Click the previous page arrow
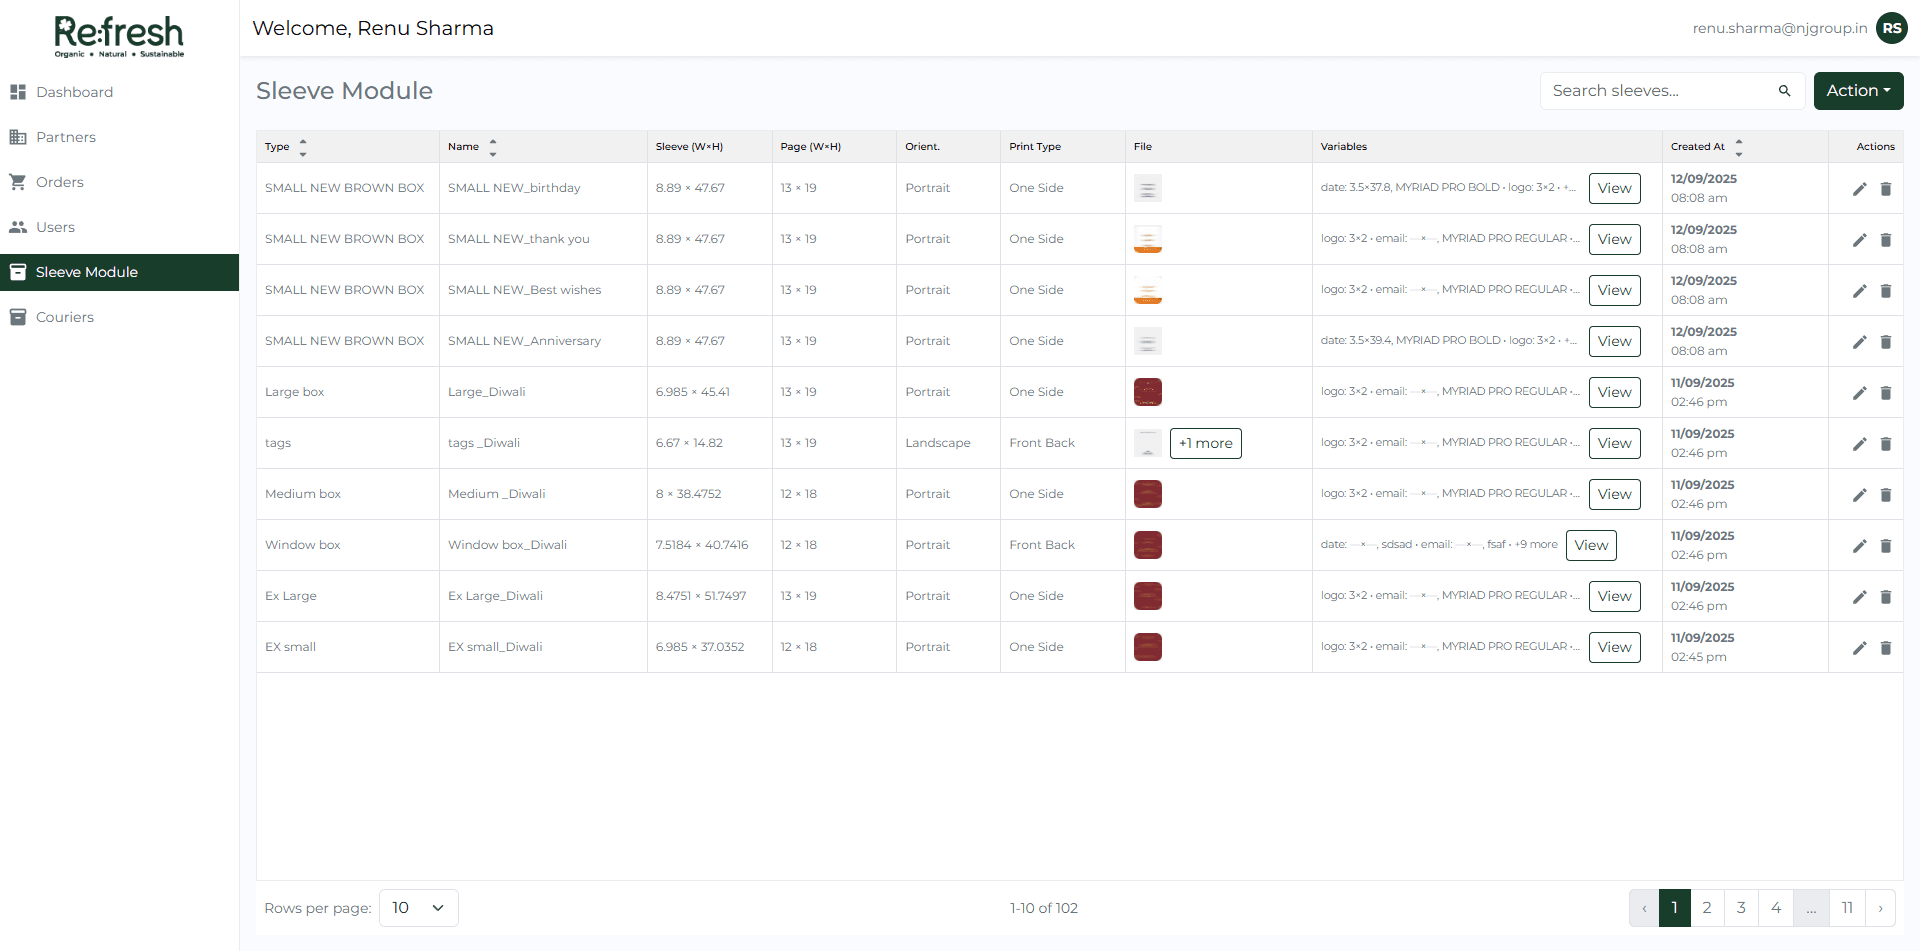The width and height of the screenshot is (1920, 951). pyautogui.click(x=1644, y=908)
